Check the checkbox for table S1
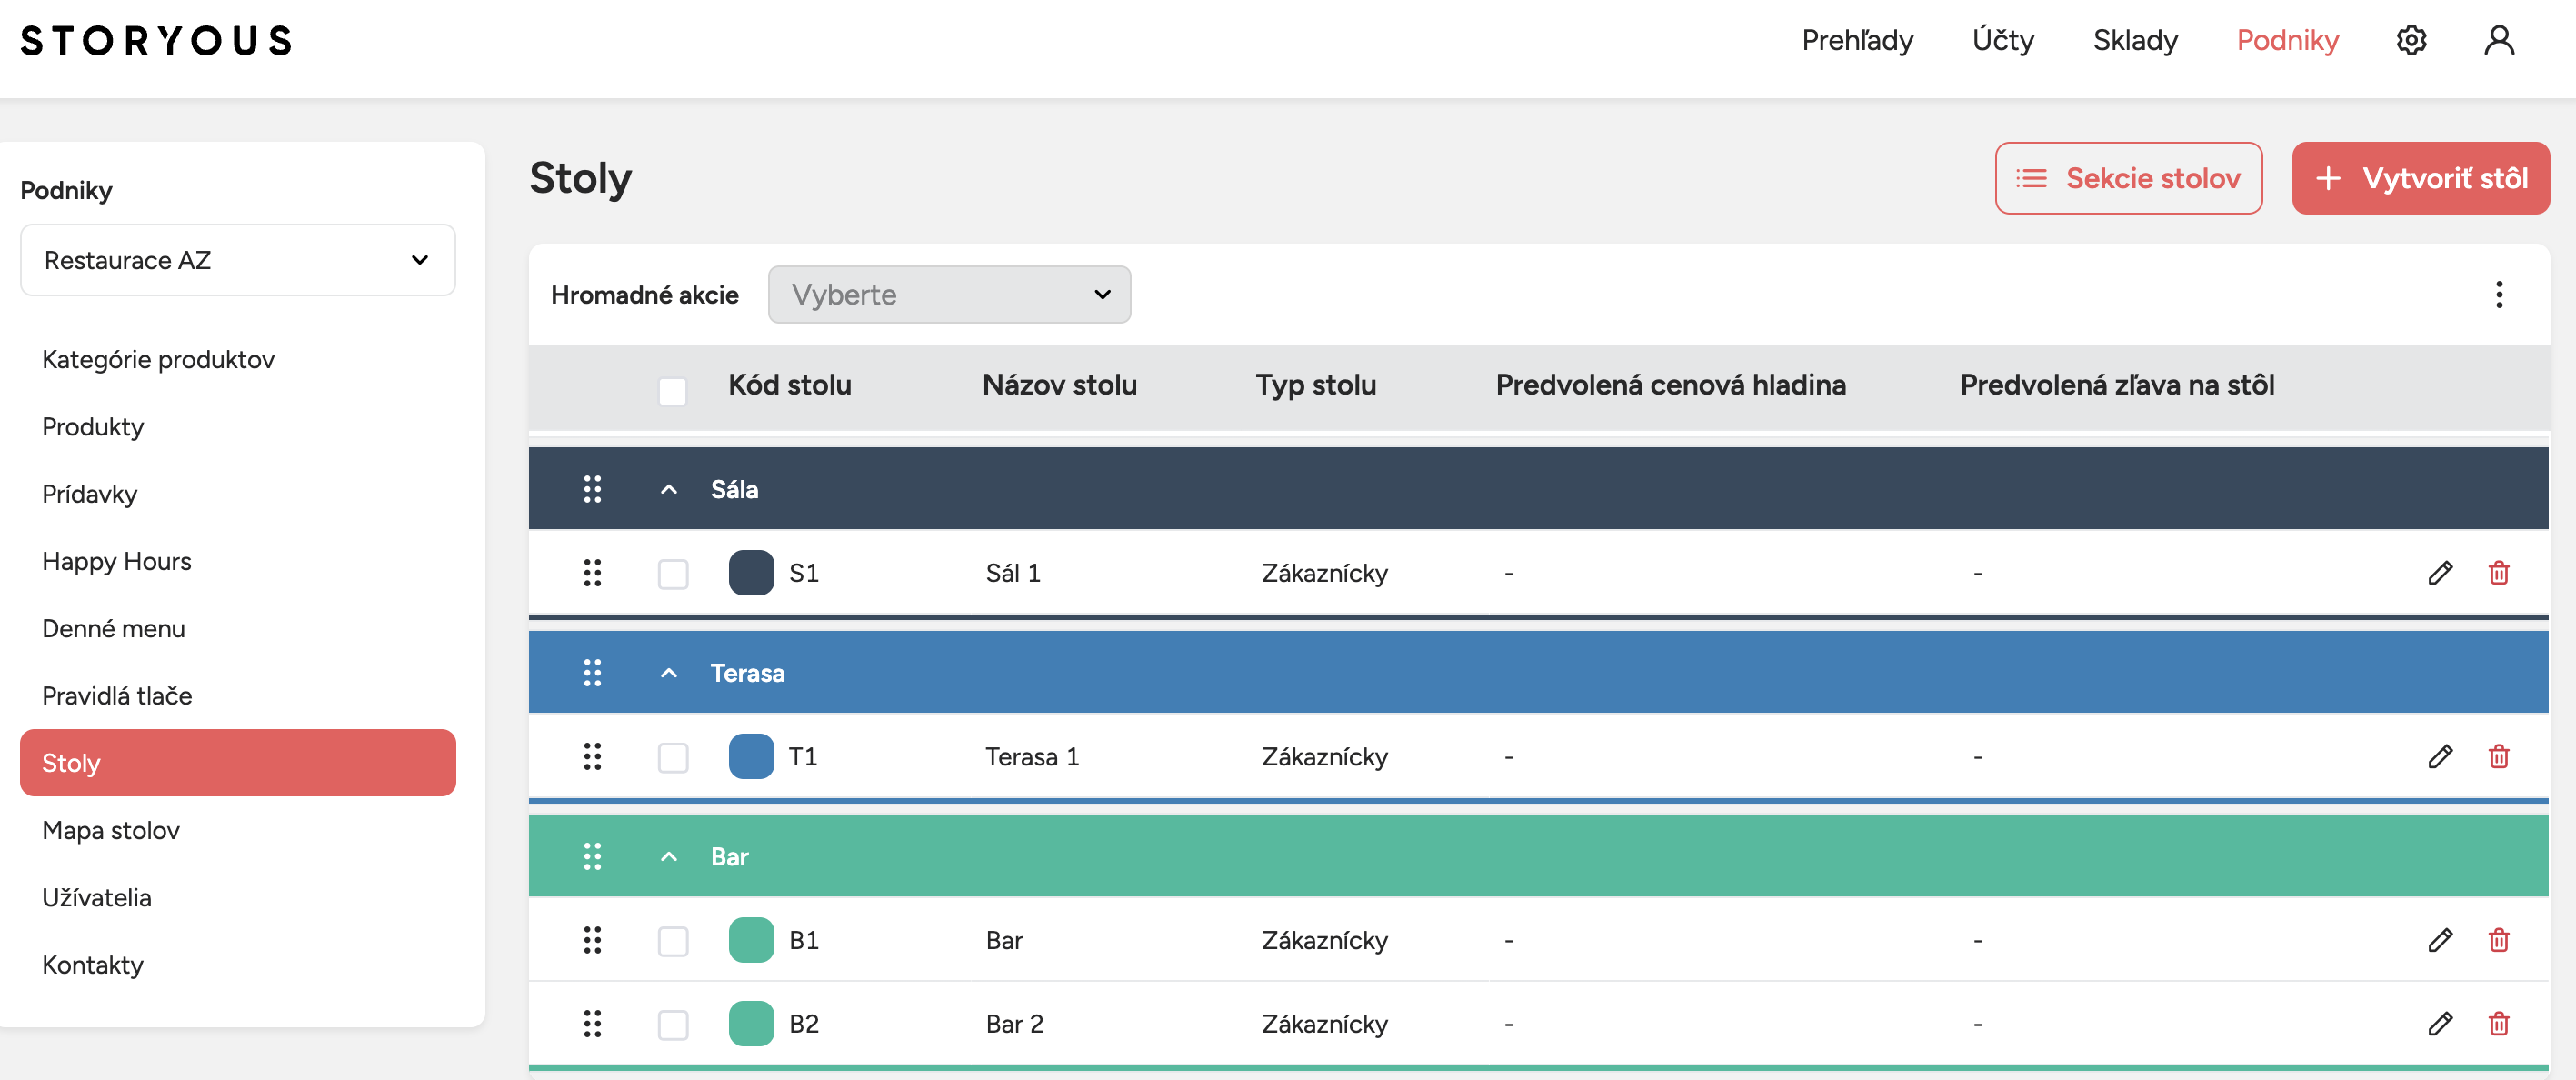Viewport: 2576px width, 1080px height. tap(673, 574)
